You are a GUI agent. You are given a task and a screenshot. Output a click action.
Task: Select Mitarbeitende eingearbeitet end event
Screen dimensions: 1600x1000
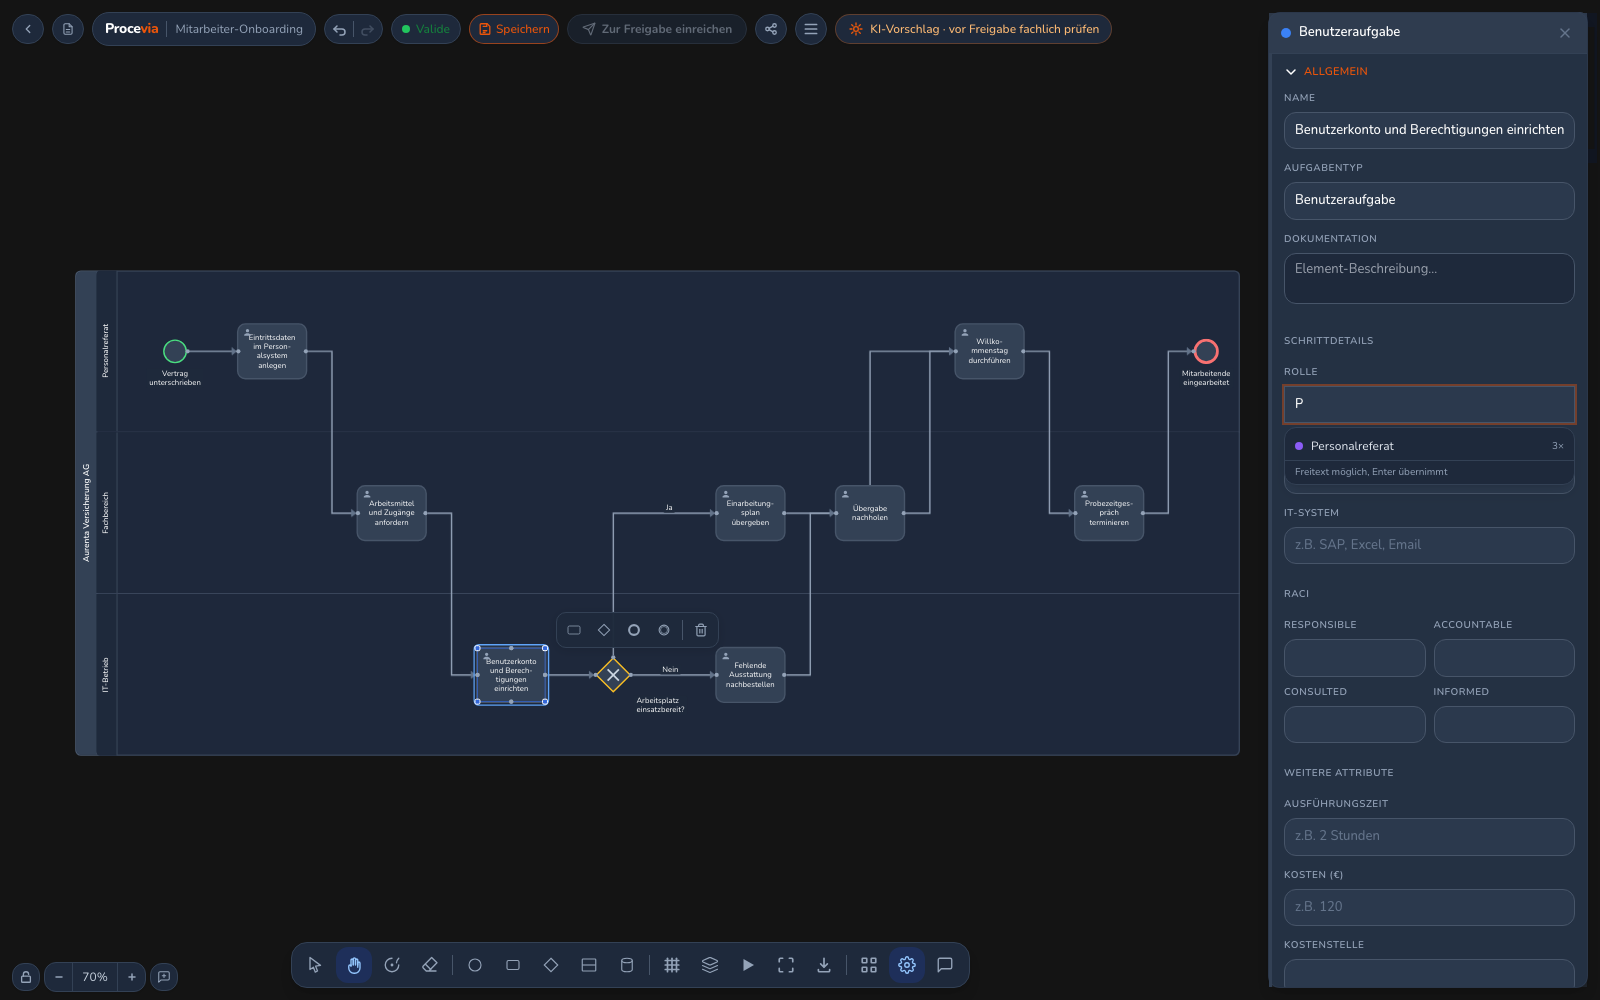(x=1206, y=351)
